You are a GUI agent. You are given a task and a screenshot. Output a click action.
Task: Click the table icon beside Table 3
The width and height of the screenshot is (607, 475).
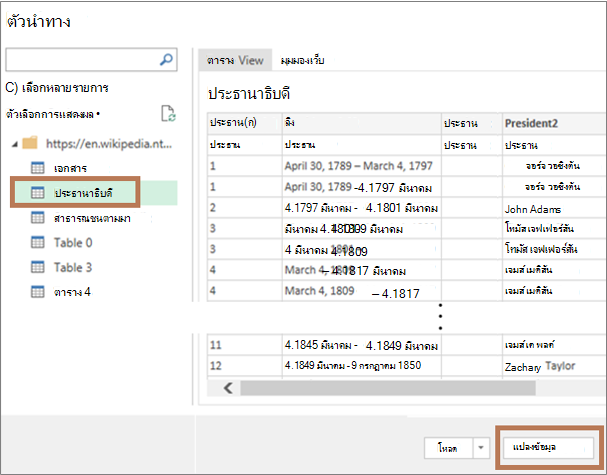coord(38,267)
